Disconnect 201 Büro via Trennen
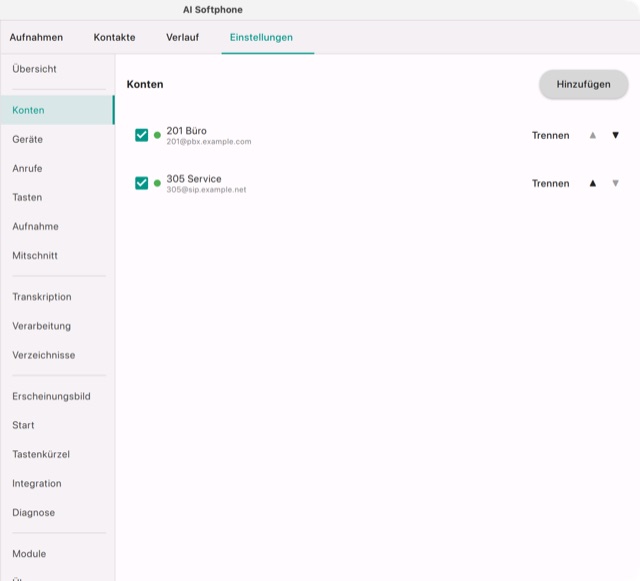The image size is (640, 581). [550, 136]
